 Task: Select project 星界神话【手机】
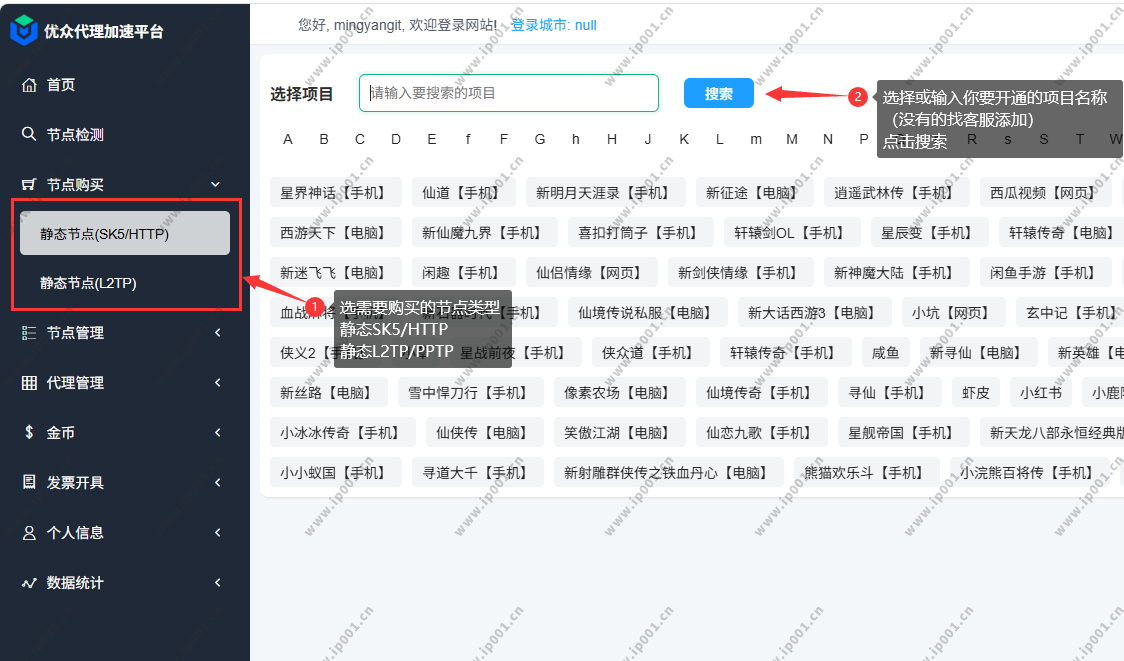click(x=335, y=193)
